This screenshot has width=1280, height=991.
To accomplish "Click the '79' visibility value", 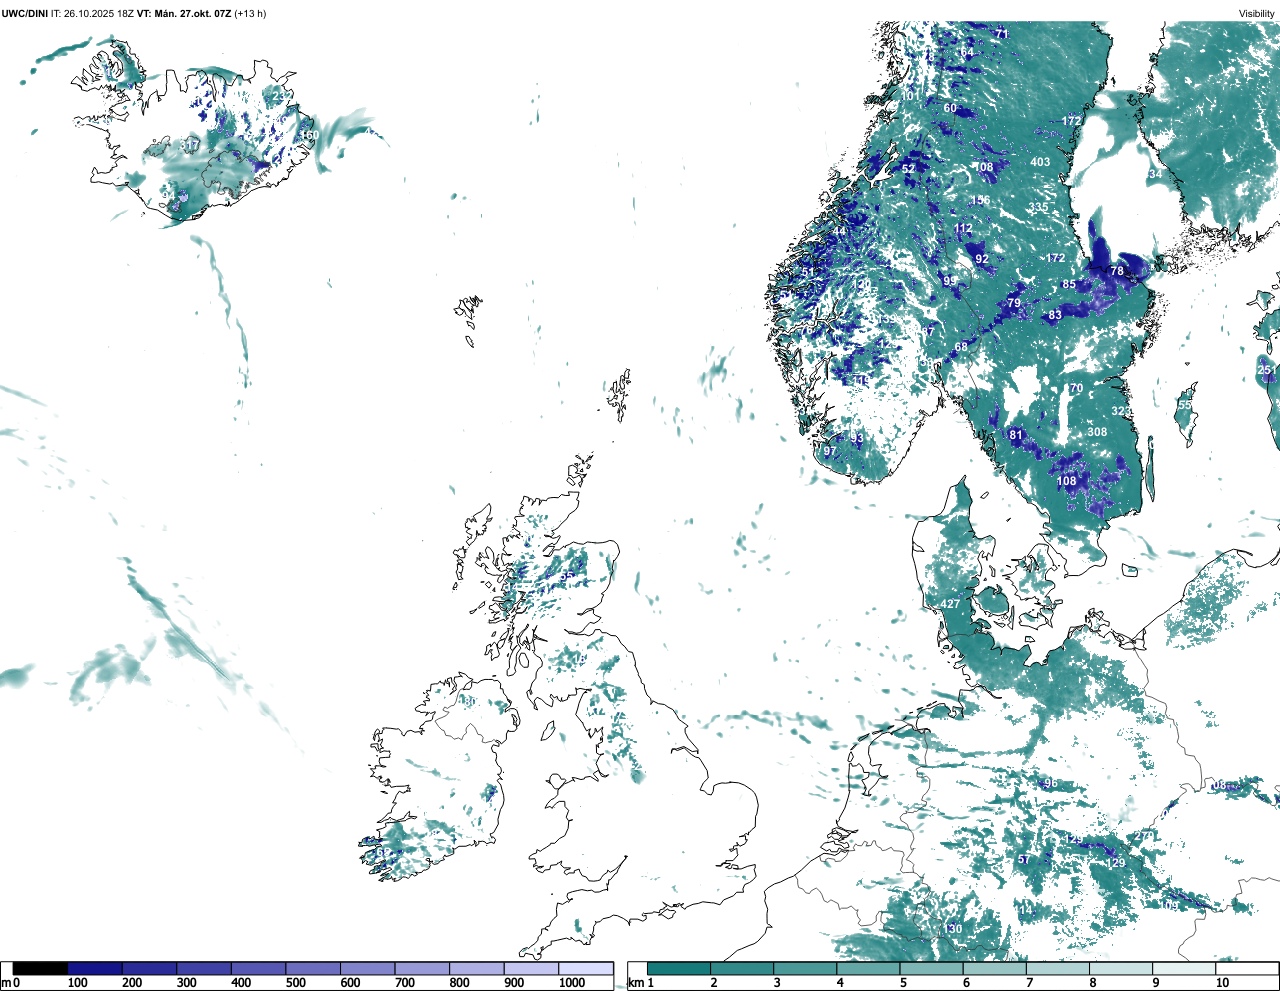I will tap(1014, 303).
